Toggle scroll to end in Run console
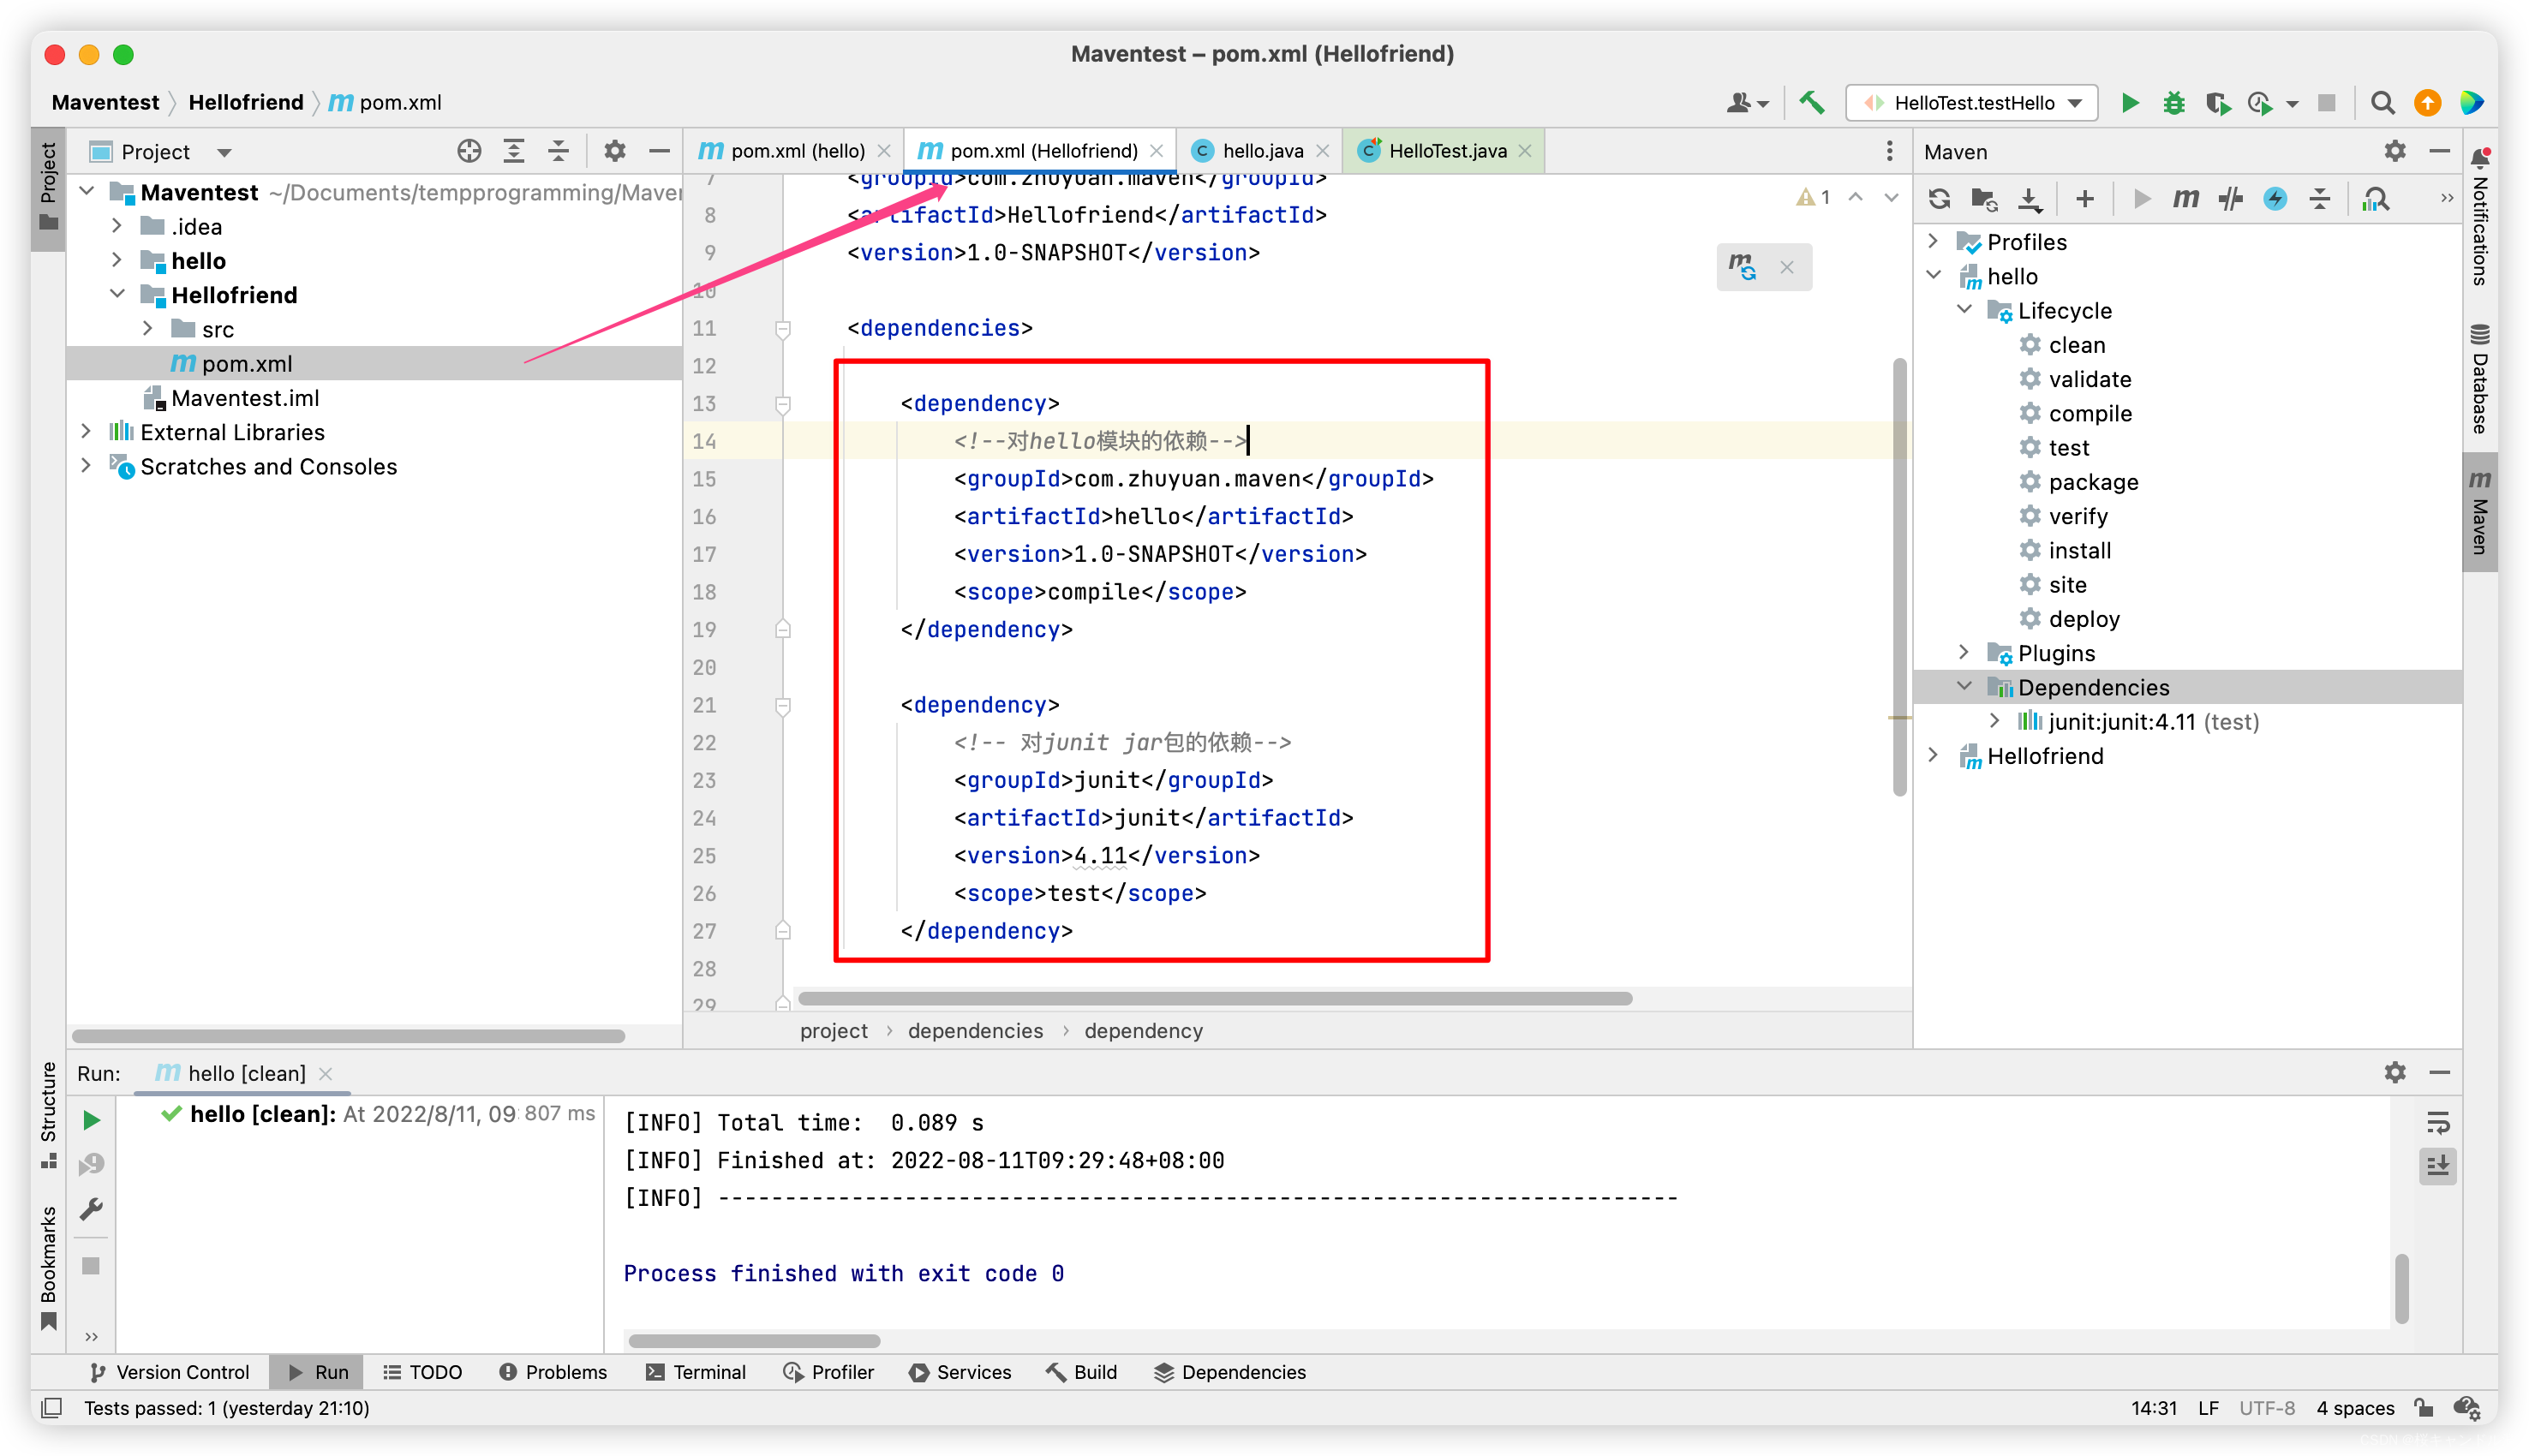 (x=2437, y=1165)
